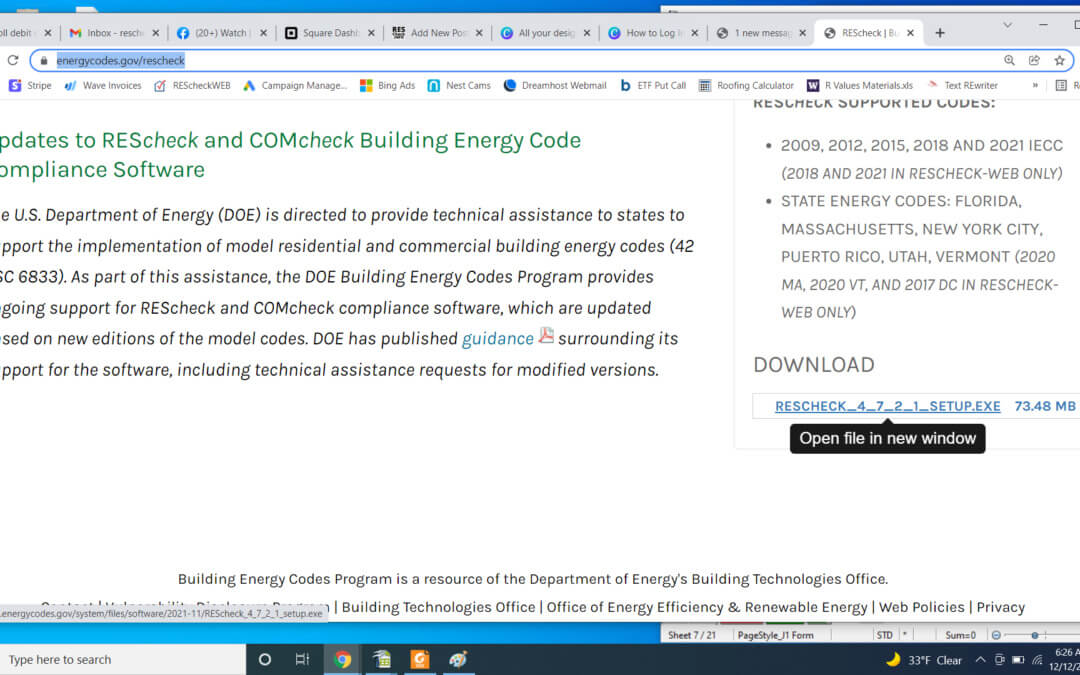Close the Square Dashboard tab

click(x=371, y=33)
